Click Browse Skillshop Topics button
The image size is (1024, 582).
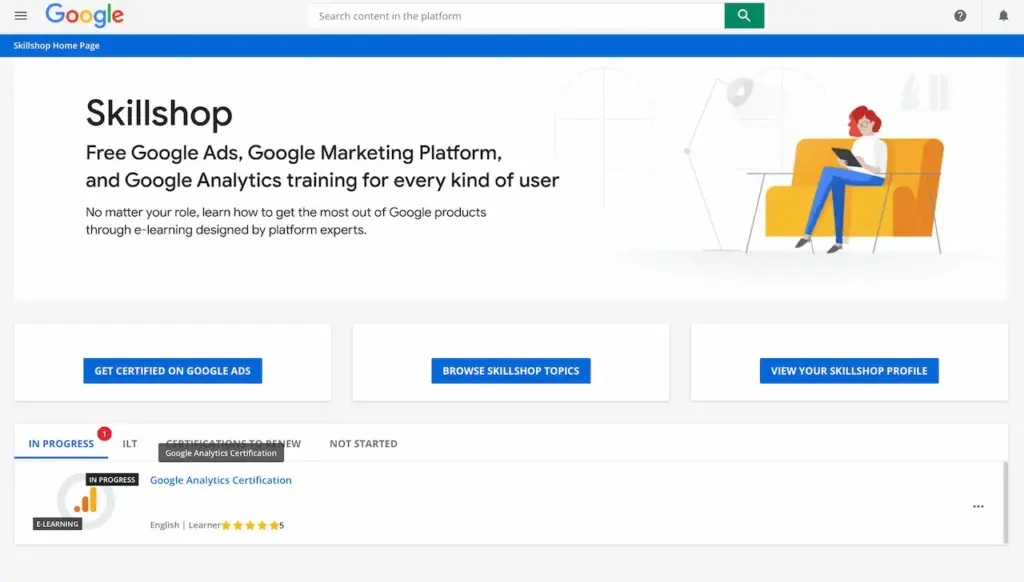click(x=511, y=370)
